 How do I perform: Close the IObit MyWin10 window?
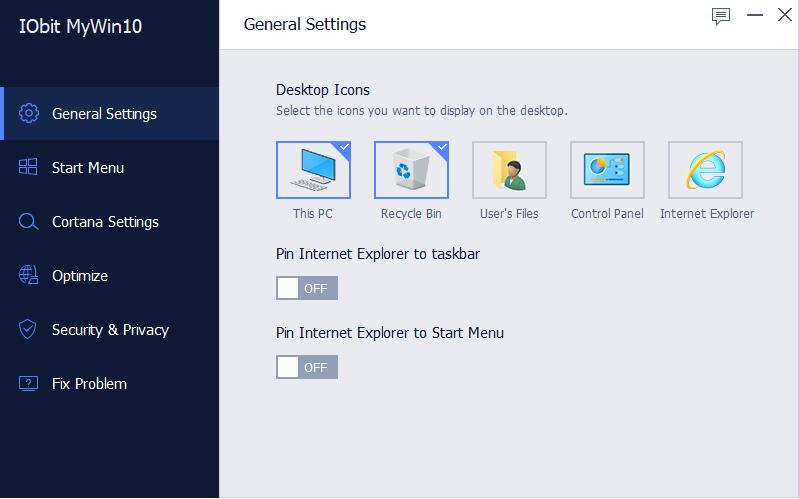[785, 15]
